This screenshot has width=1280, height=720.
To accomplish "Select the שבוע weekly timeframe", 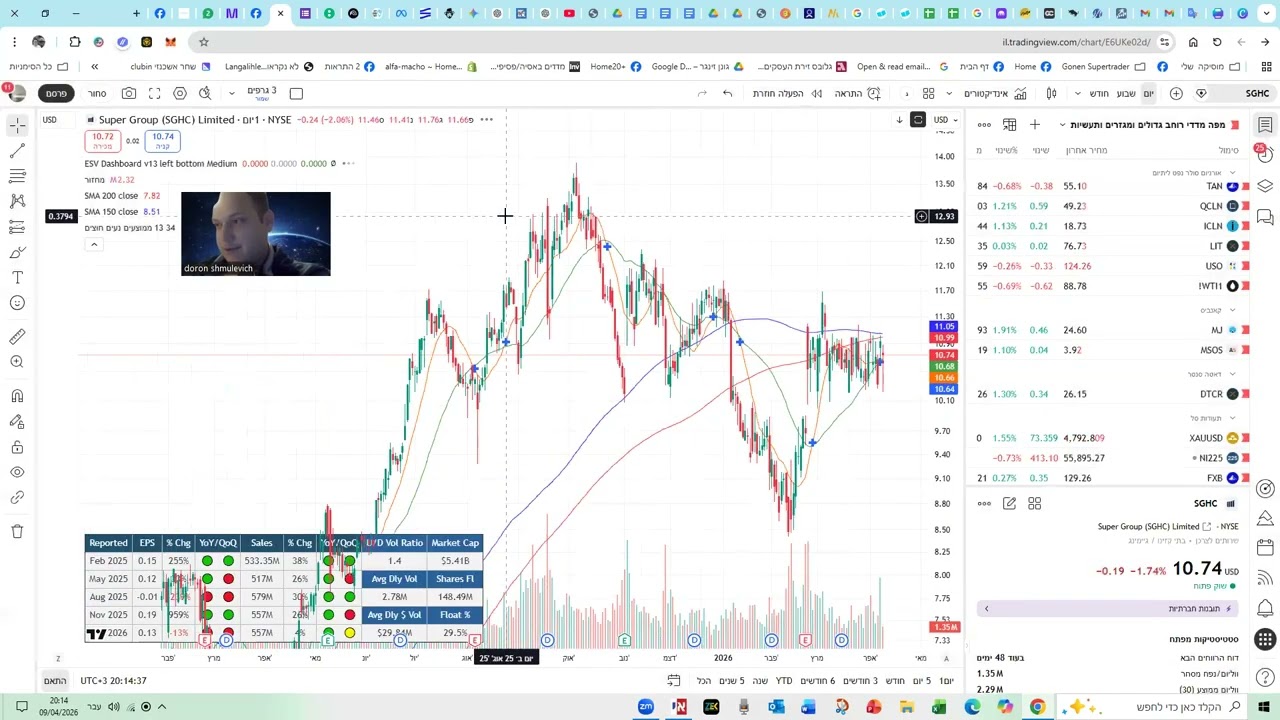I will coord(1126,93).
